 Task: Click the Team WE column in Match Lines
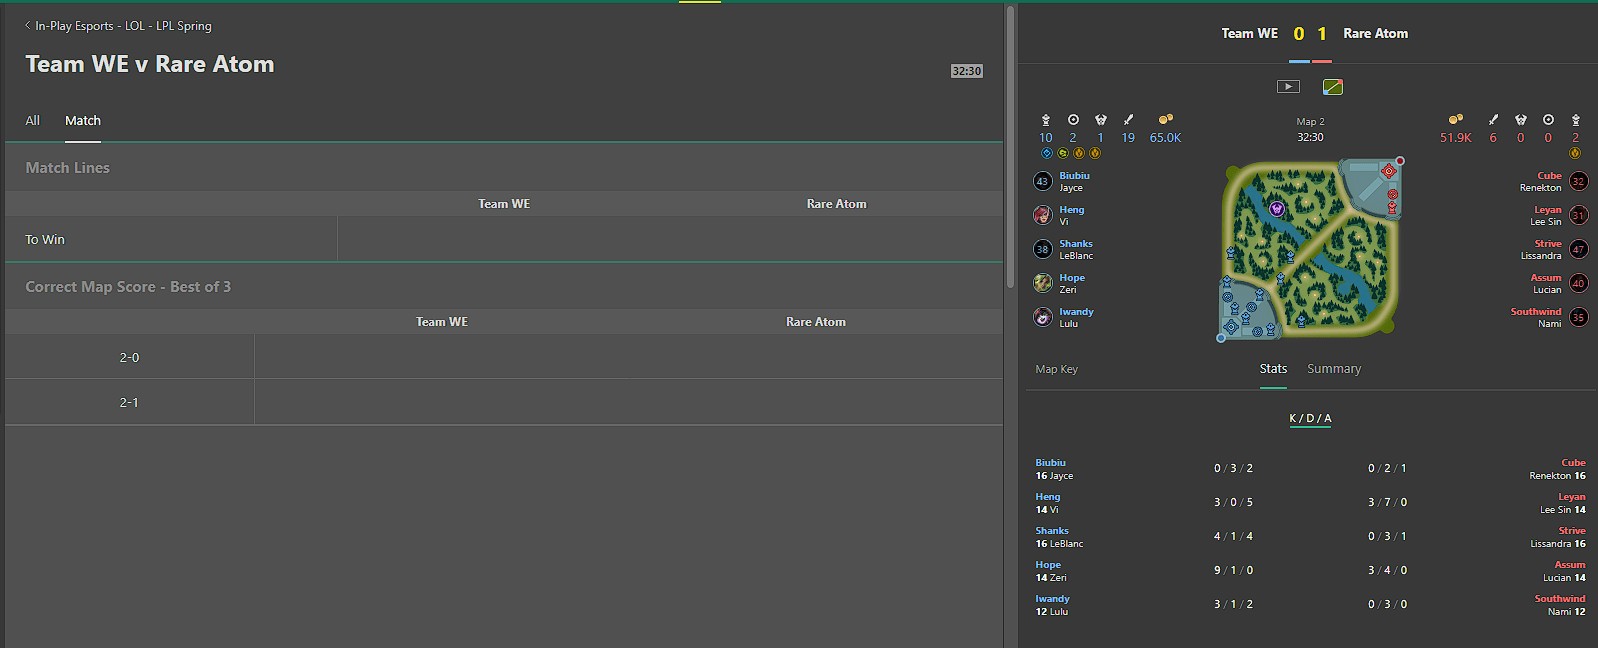504,204
